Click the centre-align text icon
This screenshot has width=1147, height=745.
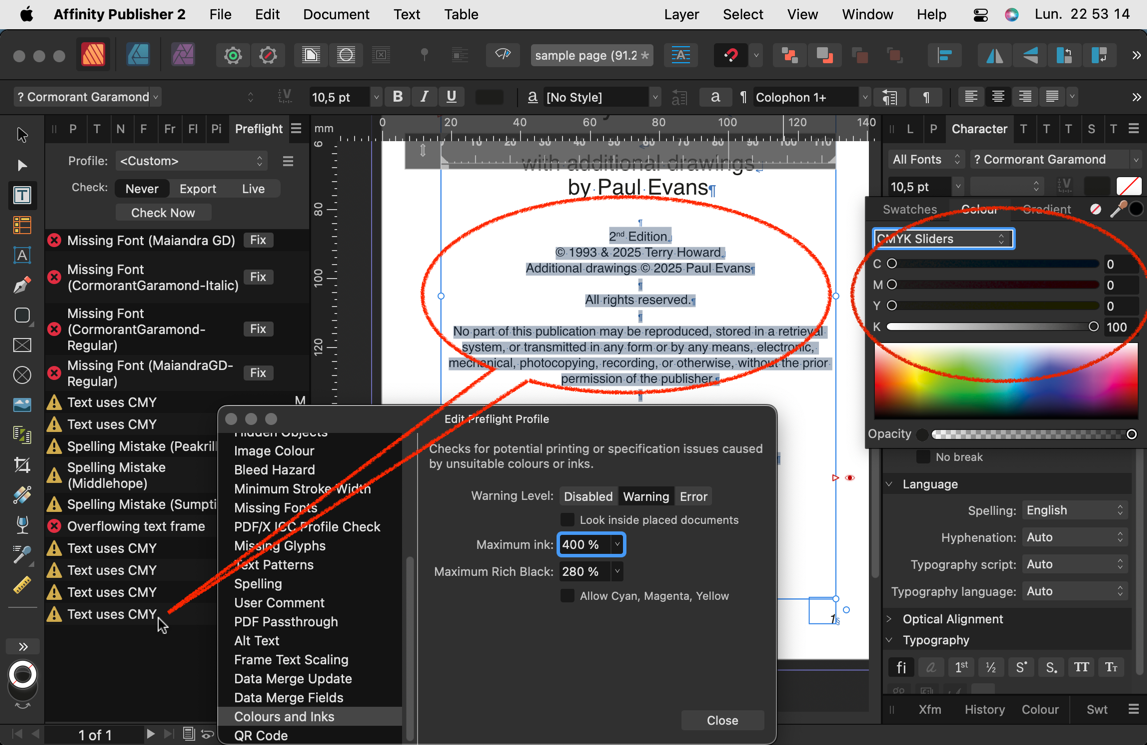coord(998,97)
